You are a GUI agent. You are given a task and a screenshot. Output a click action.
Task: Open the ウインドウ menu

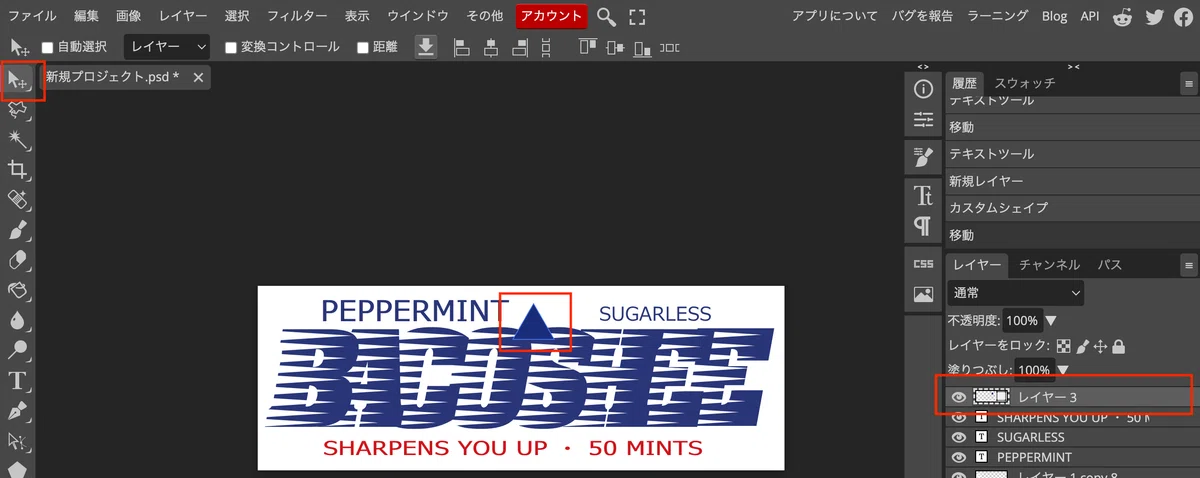417,16
